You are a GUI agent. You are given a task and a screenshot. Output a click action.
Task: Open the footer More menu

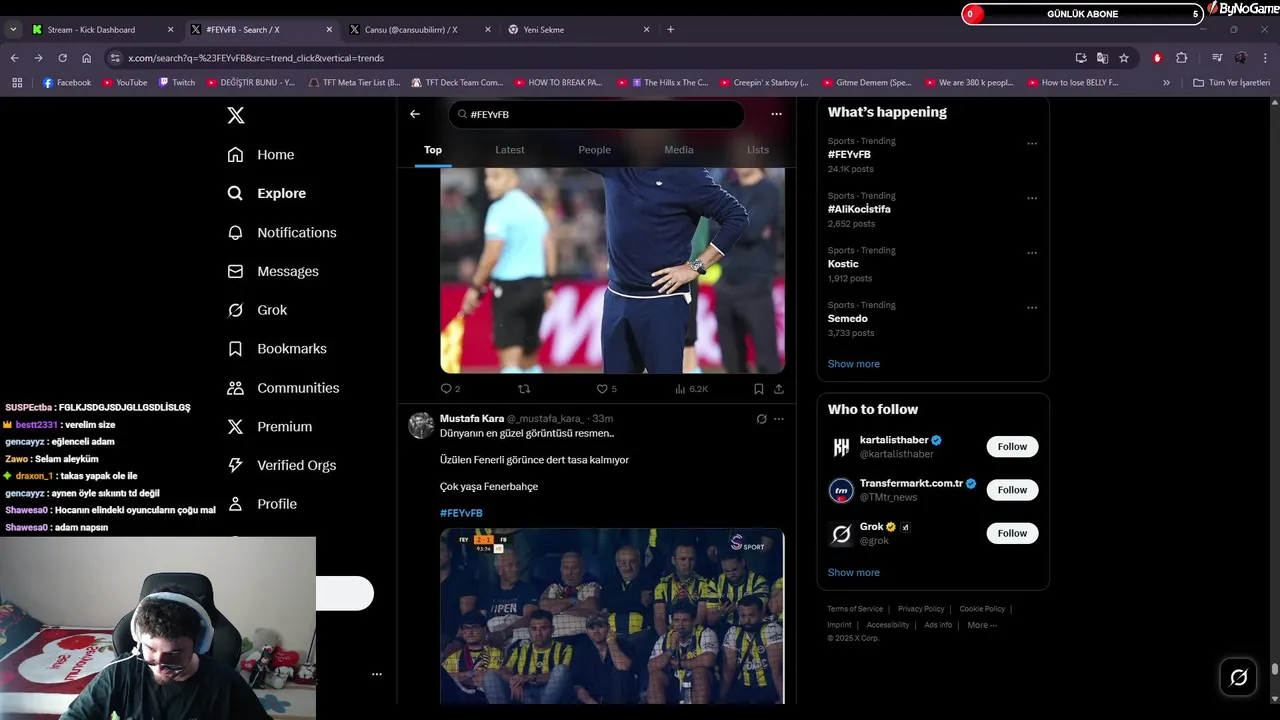(982, 625)
